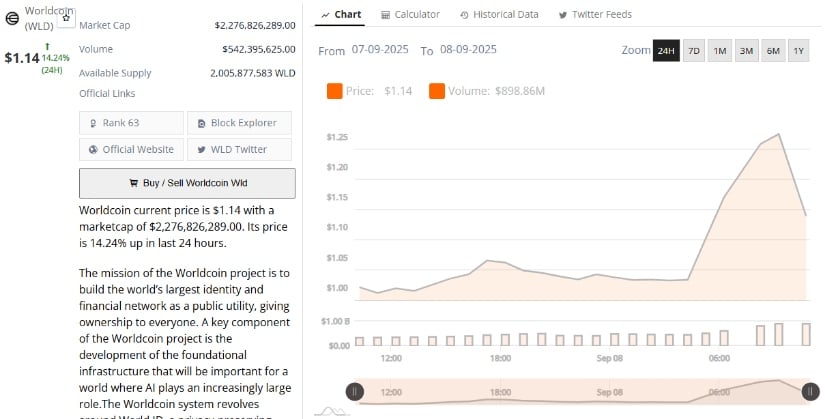Click the small mini-chart icon below navigator

(333, 411)
